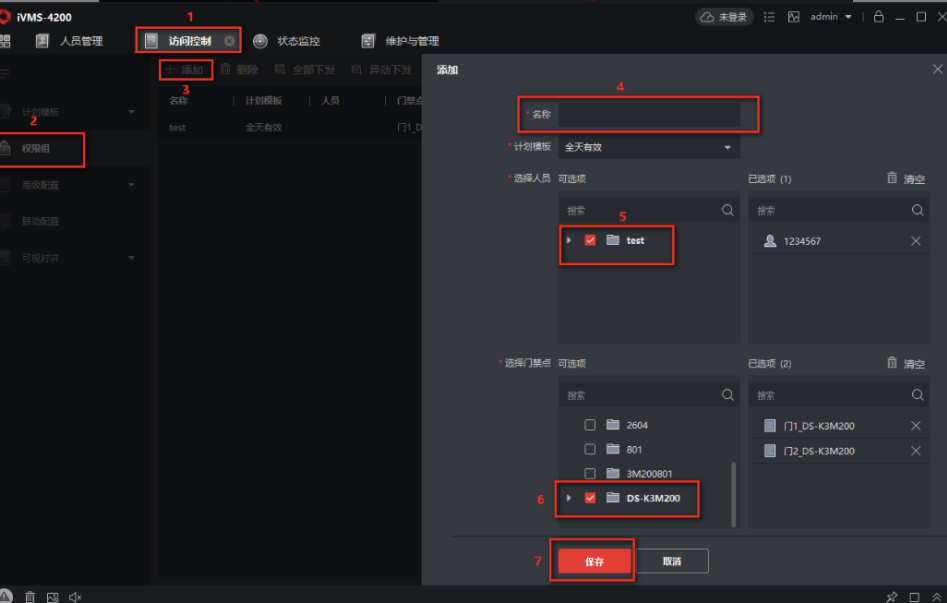The height and width of the screenshot is (603, 947).
Task: Uncheck the test person group checkbox
Action: coord(590,240)
